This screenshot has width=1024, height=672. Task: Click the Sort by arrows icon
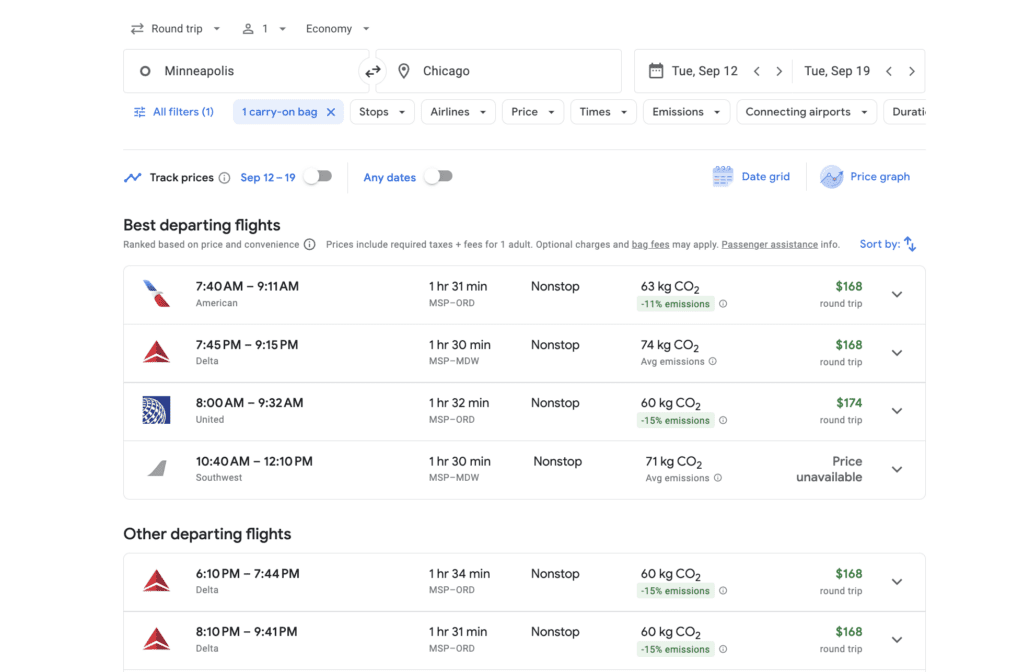(x=909, y=243)
